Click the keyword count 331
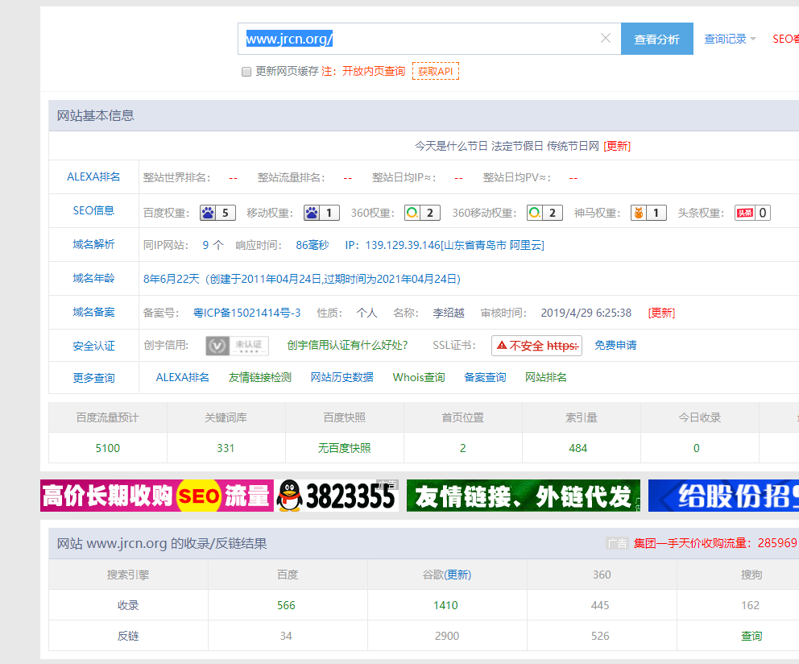 point(226,448)
